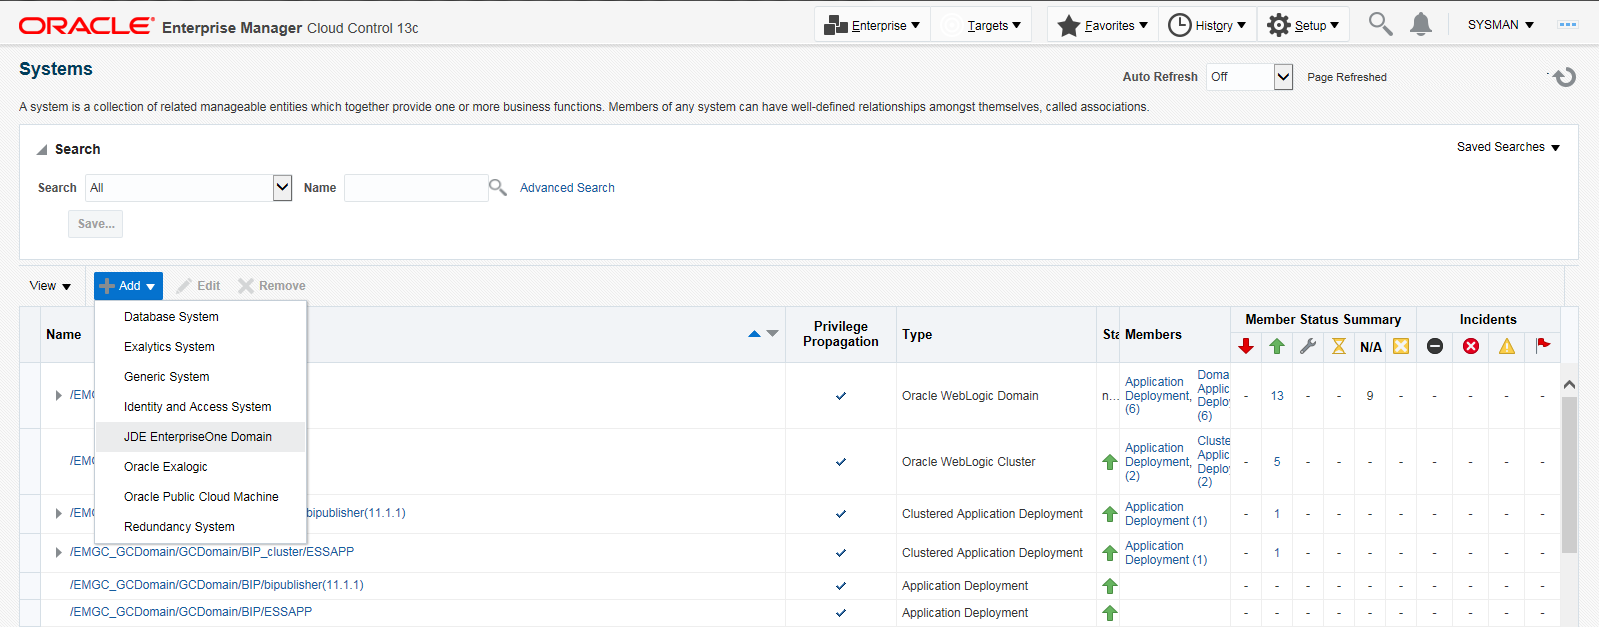Open the Auto Refresh dropdown
Viewport: 1599px width, 627px height.
click(1283, 77)
